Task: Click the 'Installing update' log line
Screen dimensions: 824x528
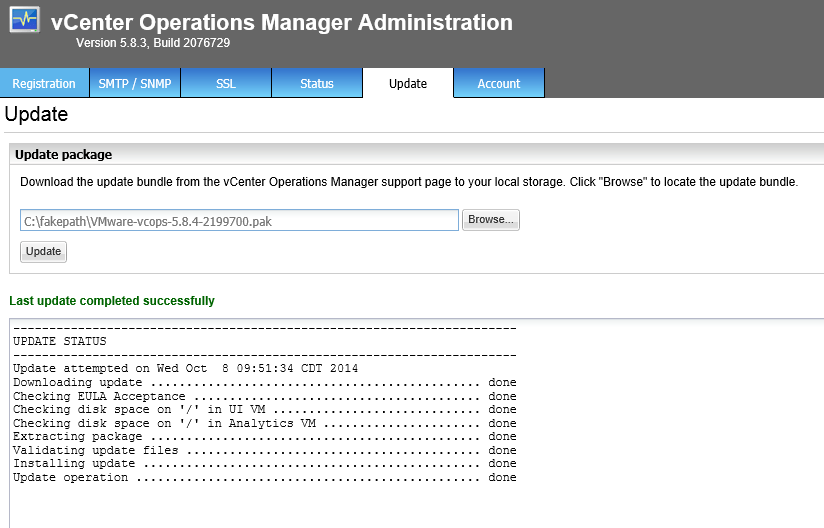Action: pyautogui.click(x=265, y=463)
